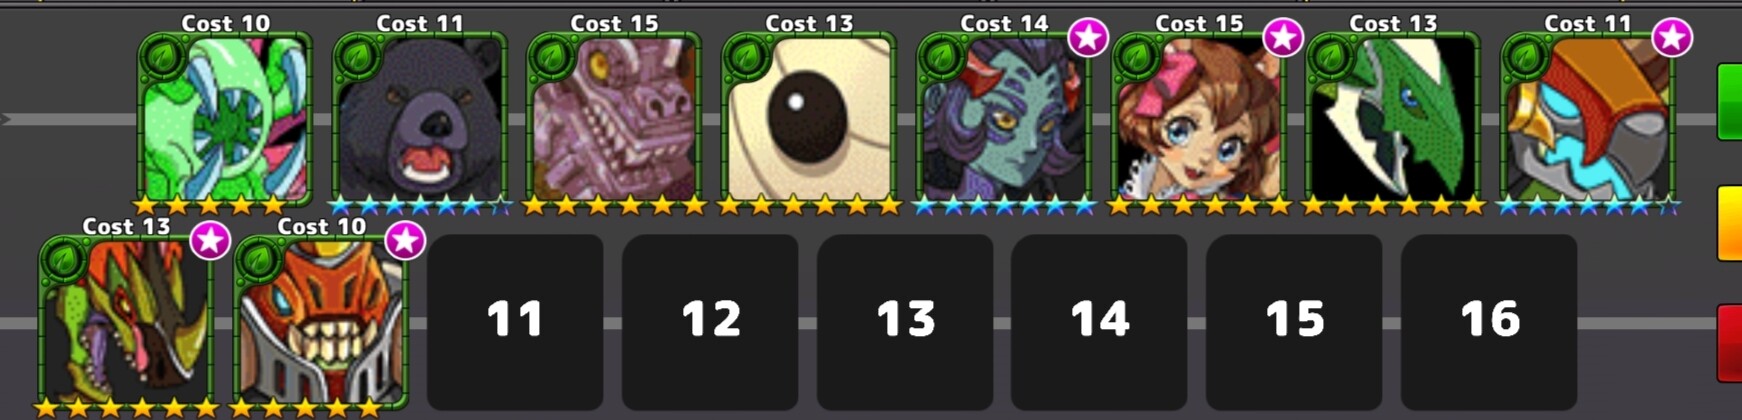Open empty team slot 16
Screen dimensions: 1742x420
coord(1489,322)
